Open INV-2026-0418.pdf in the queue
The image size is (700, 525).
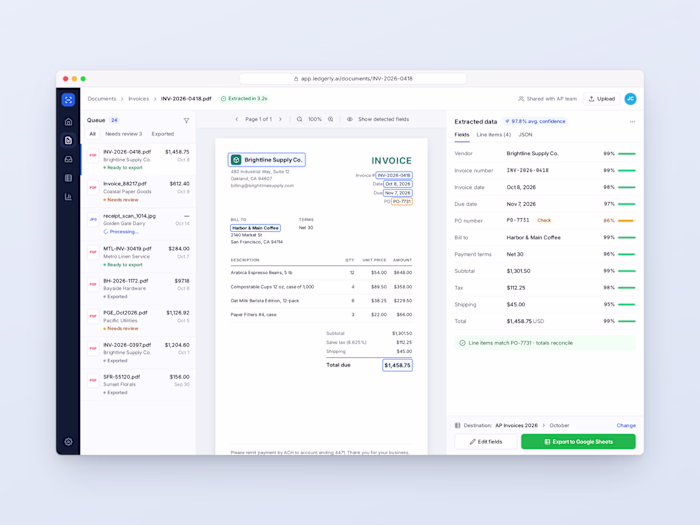[x=138, y=159]
